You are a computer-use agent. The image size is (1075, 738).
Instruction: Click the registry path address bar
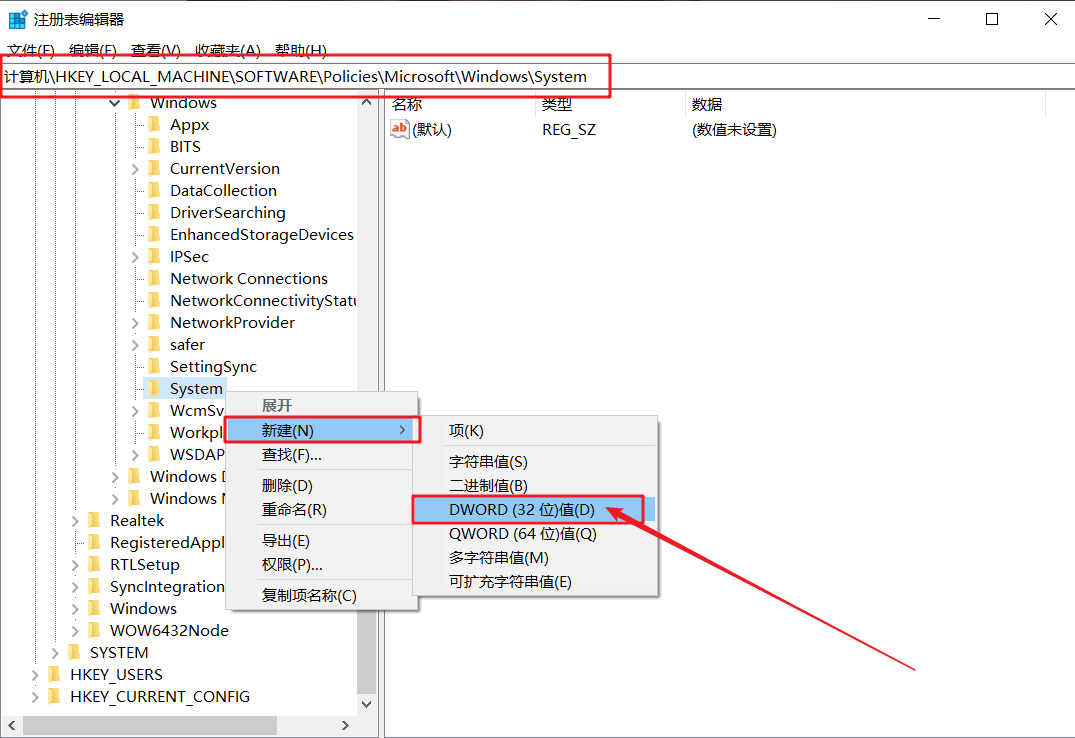click(x=300, y=76)
